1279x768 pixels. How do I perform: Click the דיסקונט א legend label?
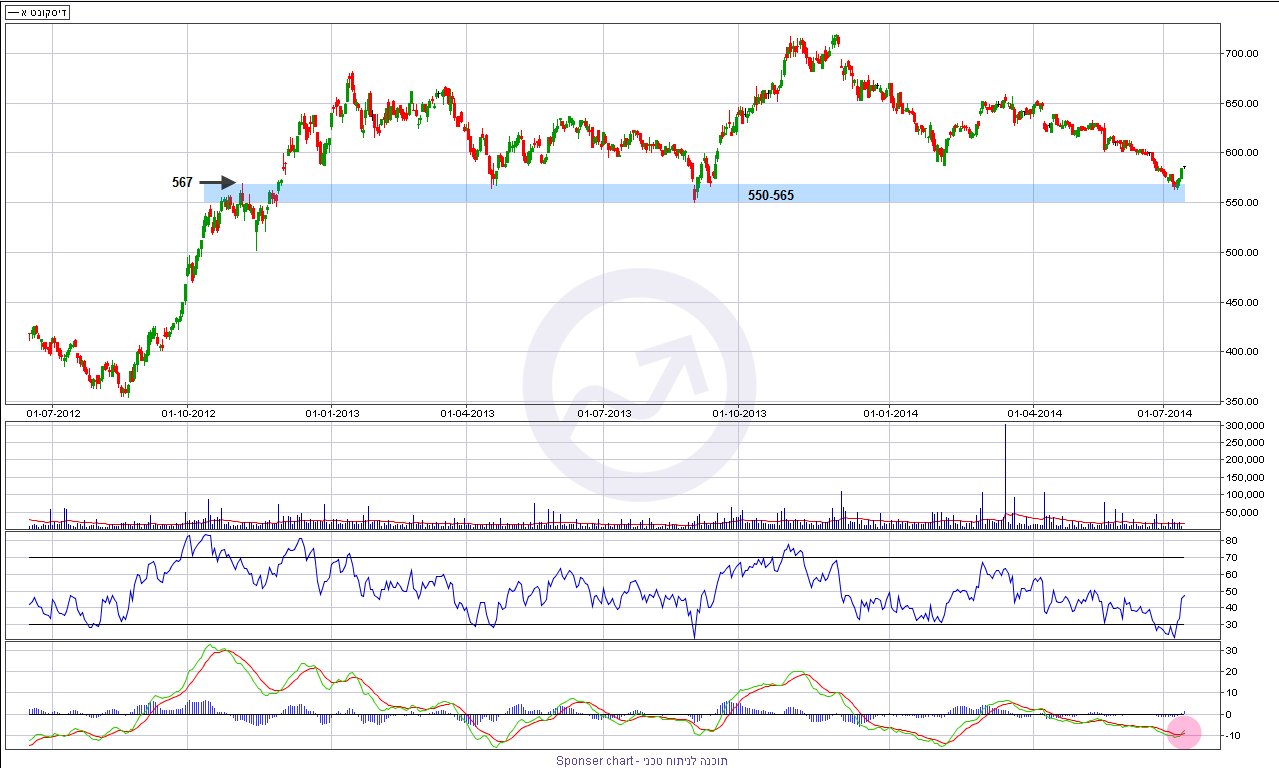37,12
